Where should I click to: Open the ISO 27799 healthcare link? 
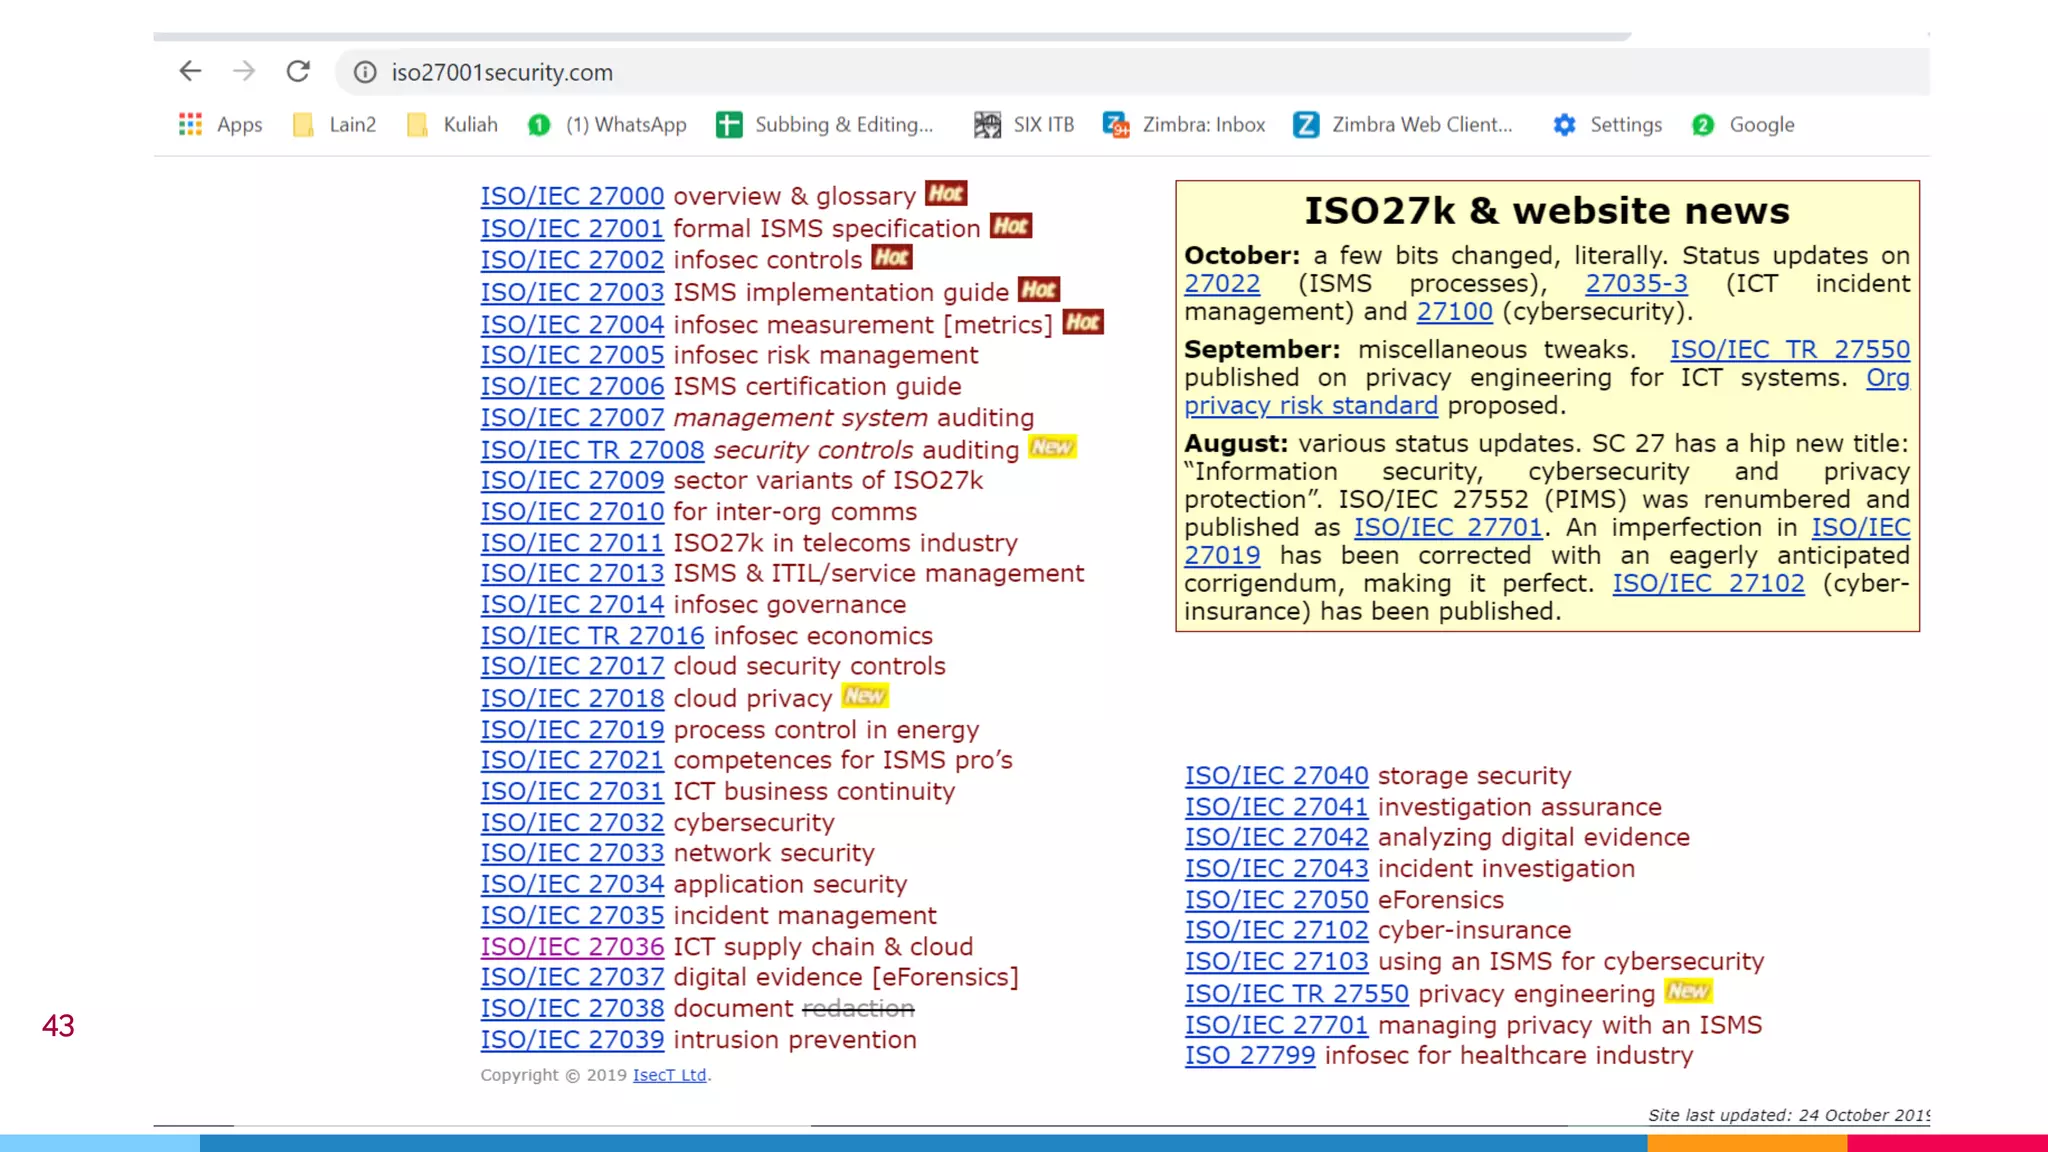[x=1250, y=1056]
